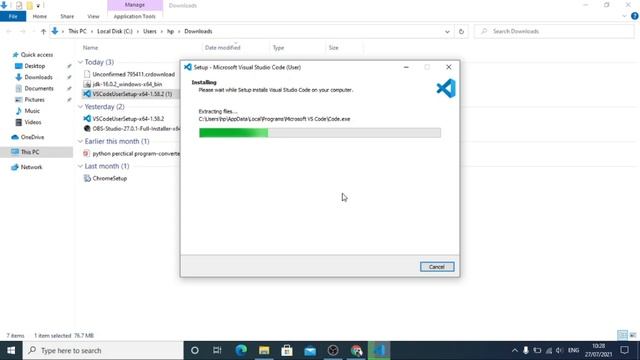Select the Manage contextual tab

point(135,5)
